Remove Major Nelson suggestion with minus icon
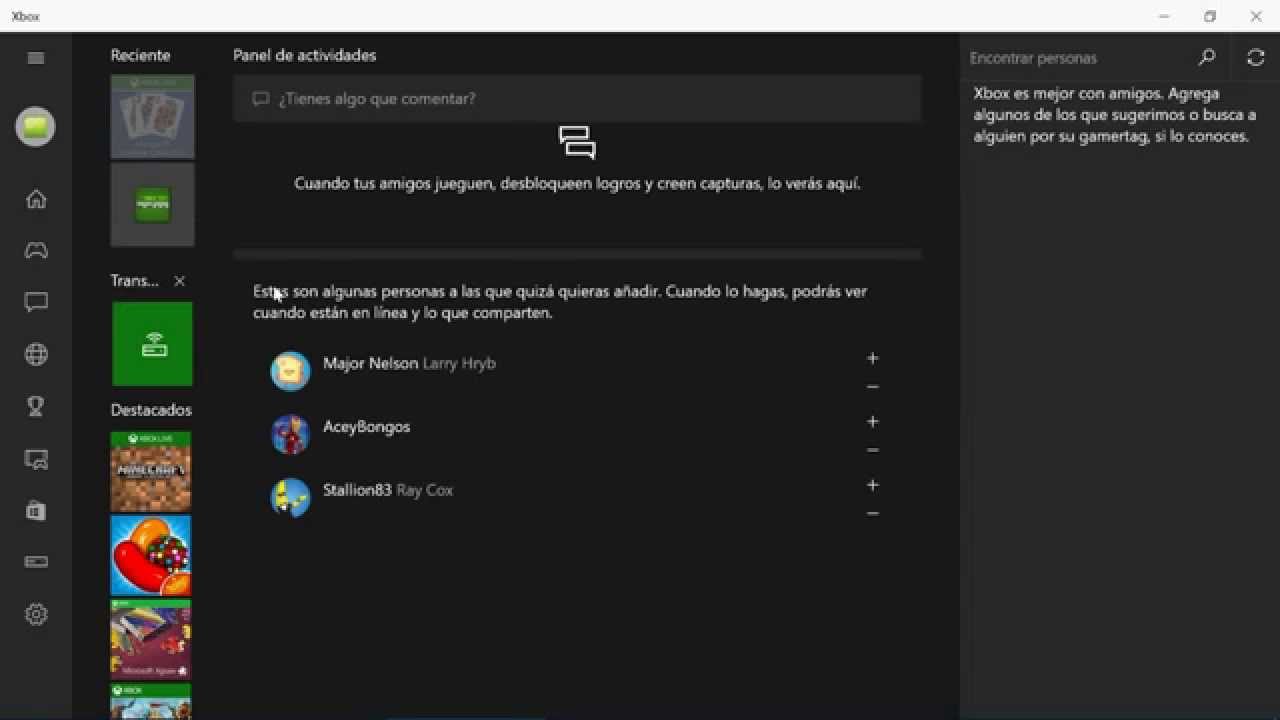 [x=872, y=387]
